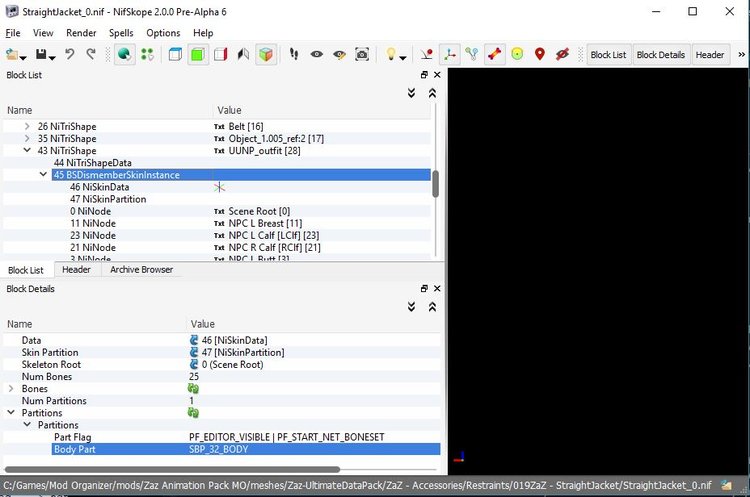The width and height of the screenshot is (750, 497).
Task: Click the red dot axis marker icon
Action: [x=427, y=55]
